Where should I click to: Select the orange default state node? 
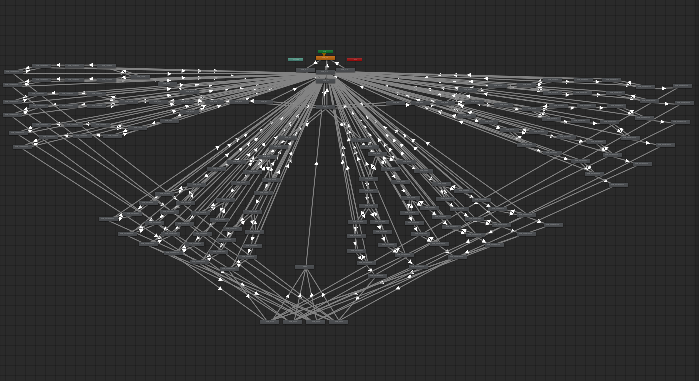point(325,58)
